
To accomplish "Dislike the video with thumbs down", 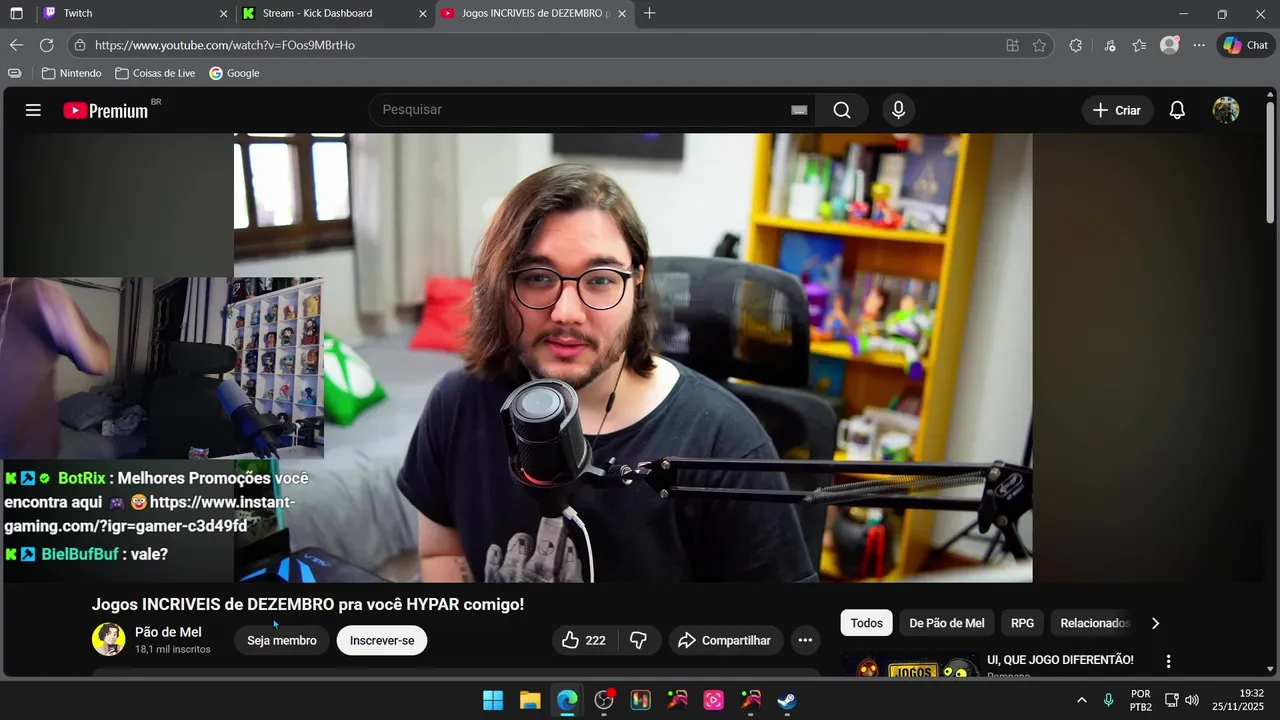I will pos(638,640).
